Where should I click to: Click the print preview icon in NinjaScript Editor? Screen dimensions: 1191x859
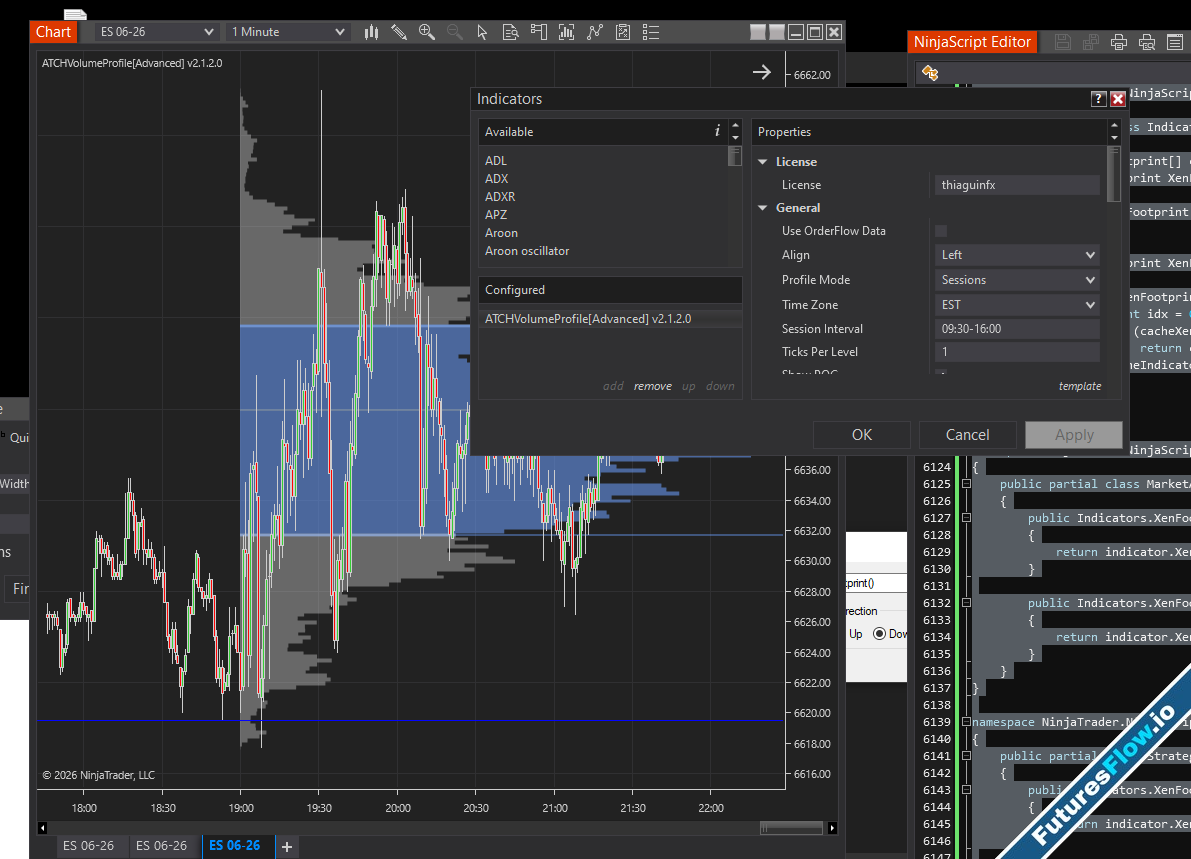pyautogui.click(x=1147, y=42)
